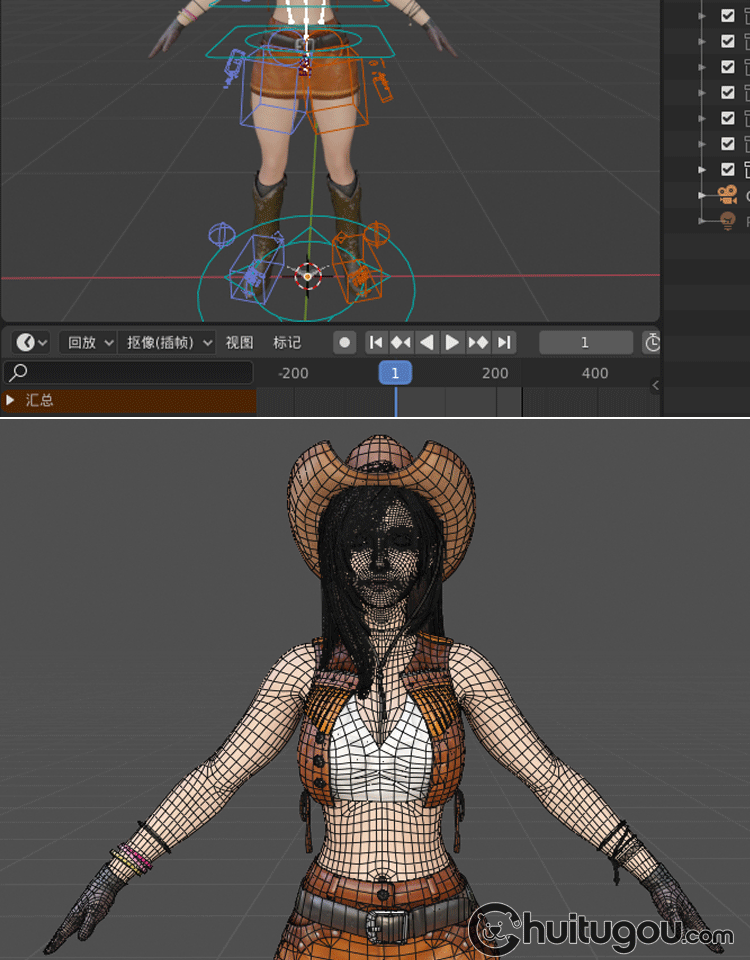Click the light object icon in outliner
Screen dimensions: 750x960
click(x=727, y=220)
